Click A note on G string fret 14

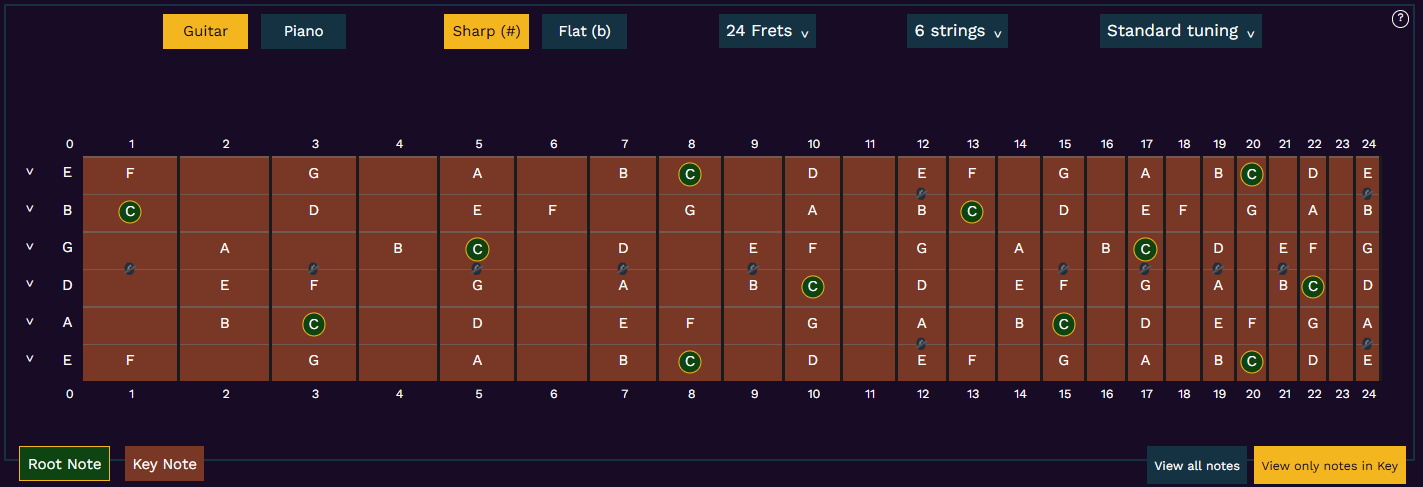(x=1019, y=248)
